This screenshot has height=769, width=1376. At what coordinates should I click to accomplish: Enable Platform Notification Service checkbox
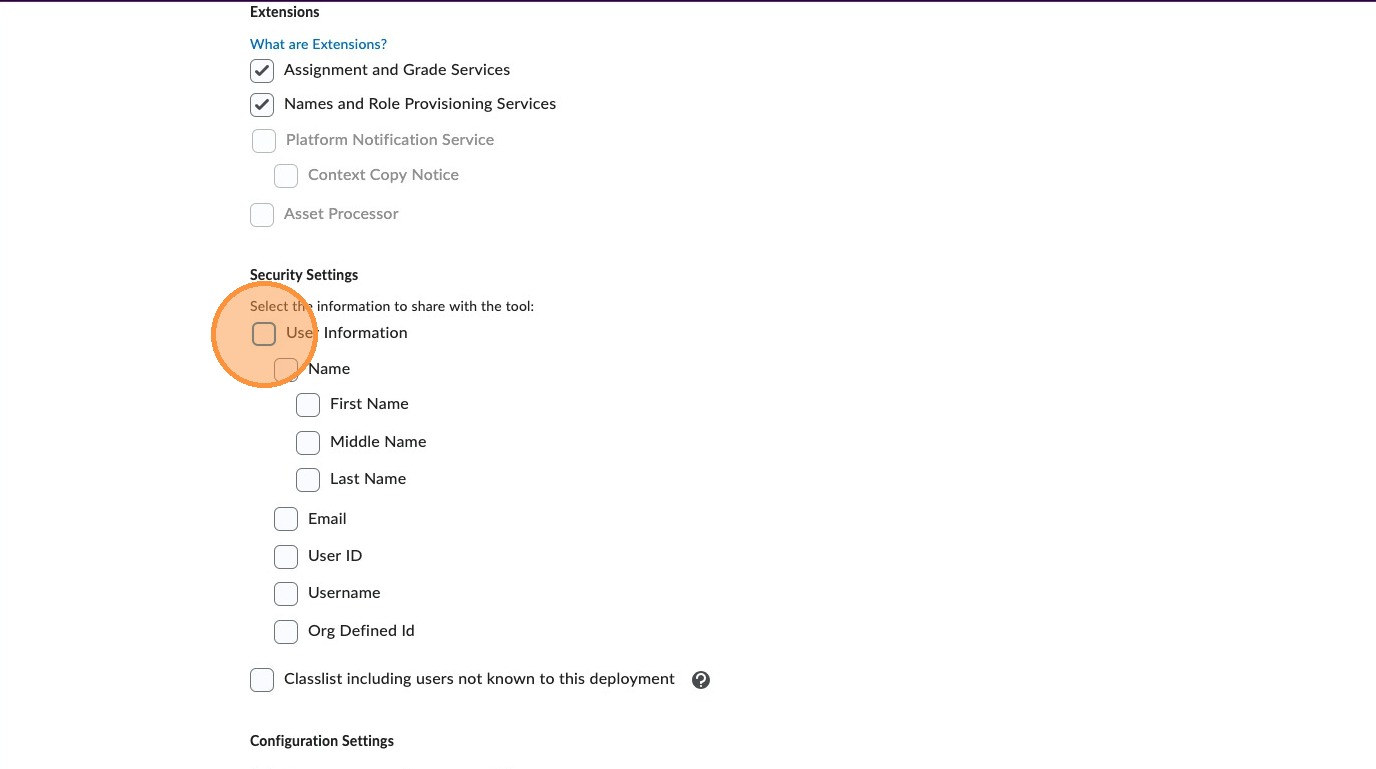click(x=264, y=141)
